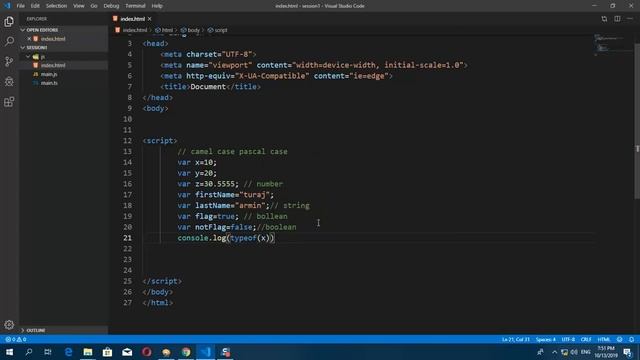Open notifications bell in status bar
Screen dimensions: 640x360
(x=631, y=339)
